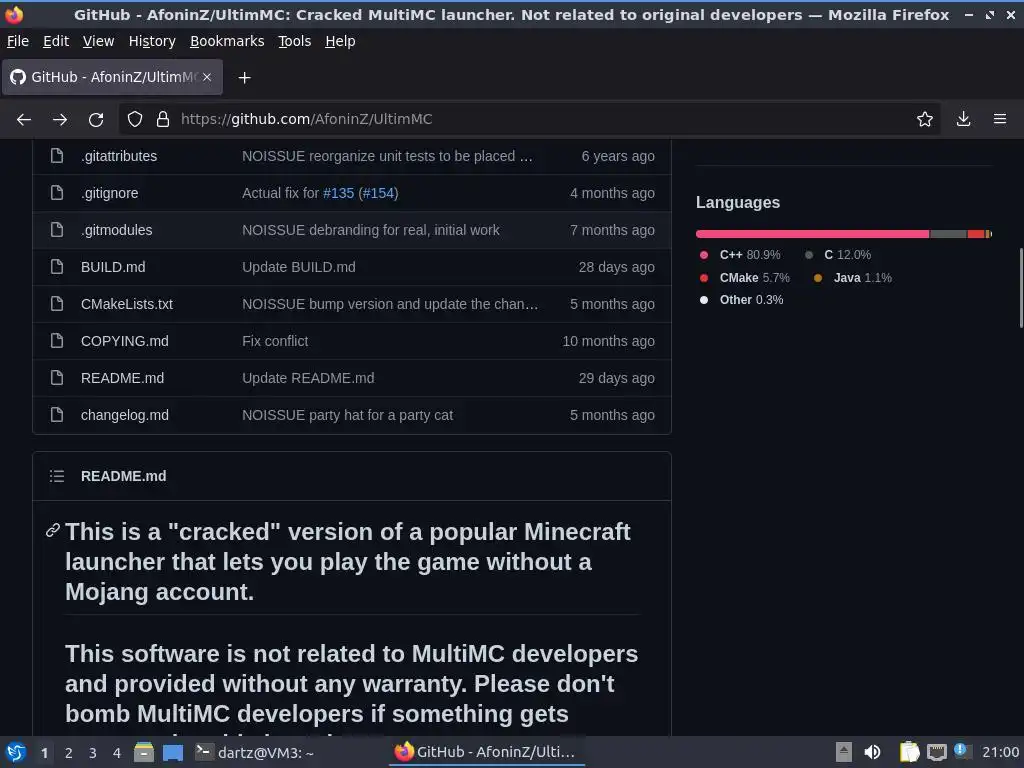The image size is (1024, 768).
Task: Open issue #135 link
Action: (338, 193)
